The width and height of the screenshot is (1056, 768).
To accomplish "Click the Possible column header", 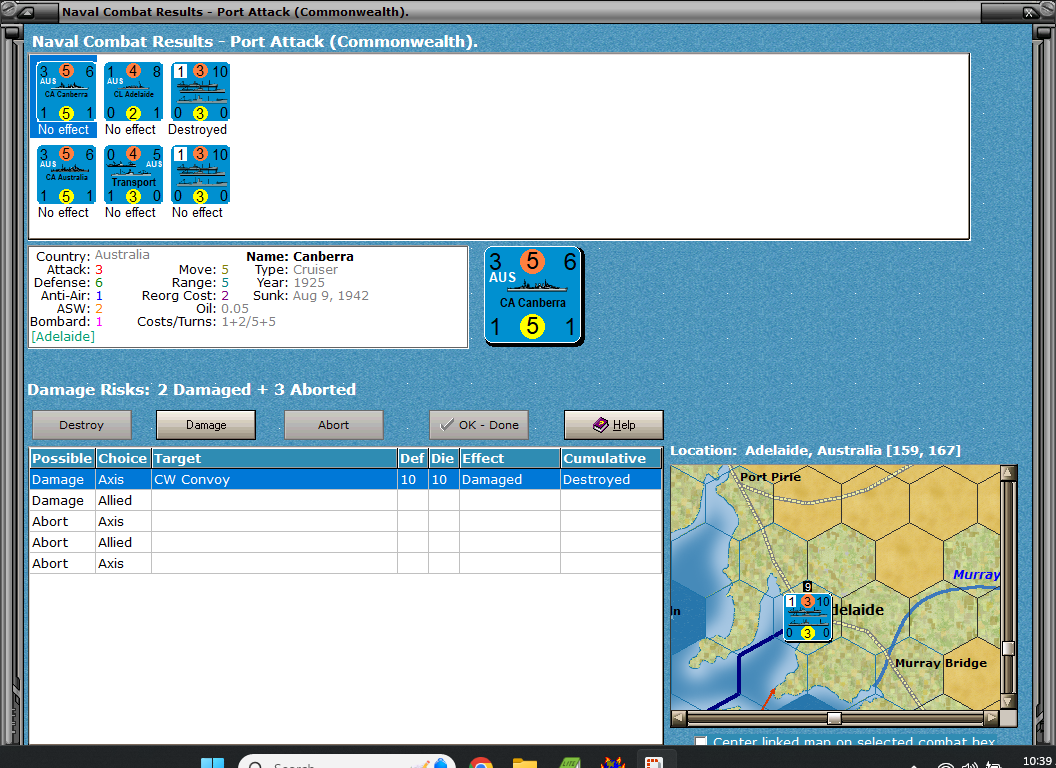I will [x=62, y=458].
